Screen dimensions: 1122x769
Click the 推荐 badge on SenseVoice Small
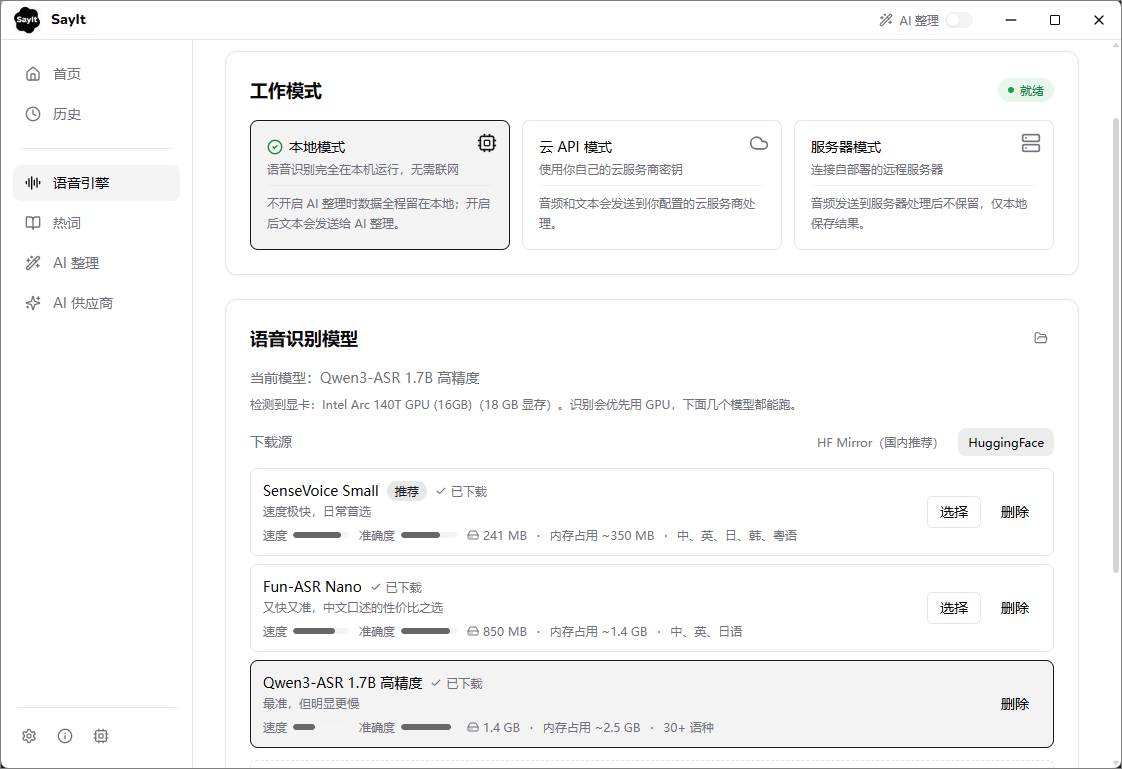pyautogui.click(x=407, y=491)
